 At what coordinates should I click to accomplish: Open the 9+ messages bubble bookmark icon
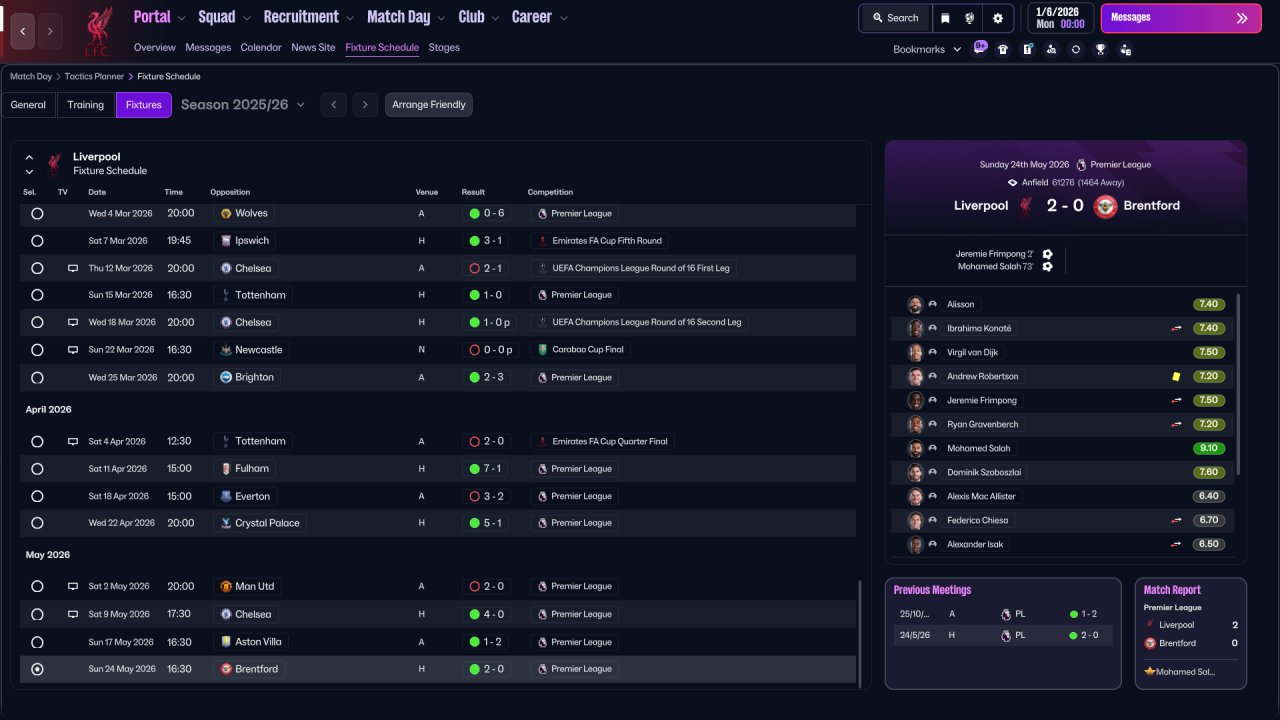point(980,48)
